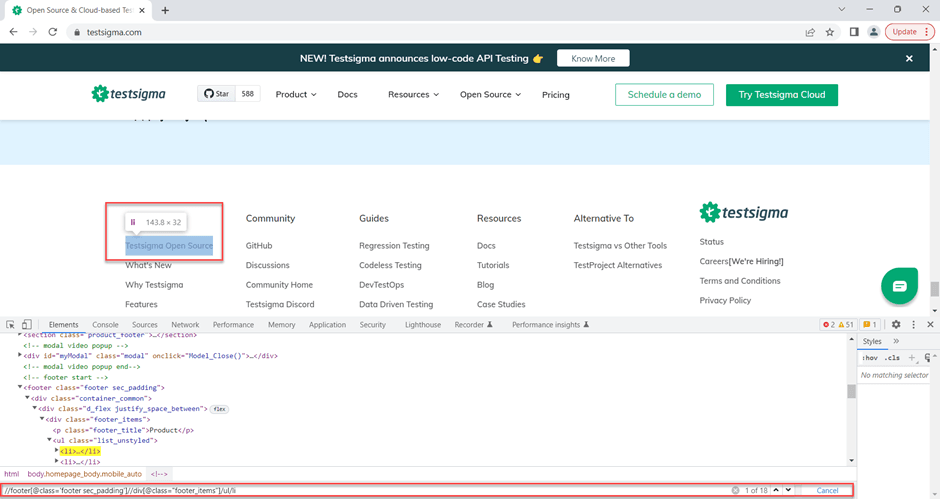Open the Performance insights tab
The width and height of the screenshot is (940, 499).
coord(550,324)
